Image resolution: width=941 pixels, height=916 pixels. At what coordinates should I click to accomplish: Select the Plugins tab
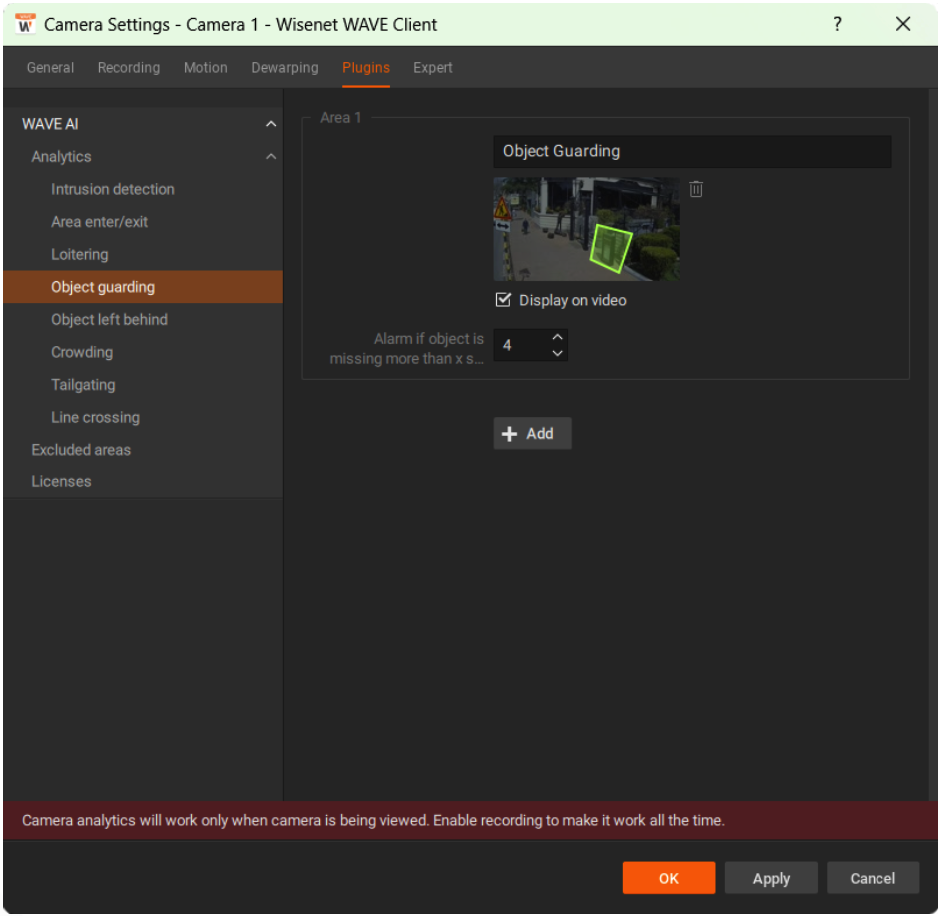coord(365,68)
